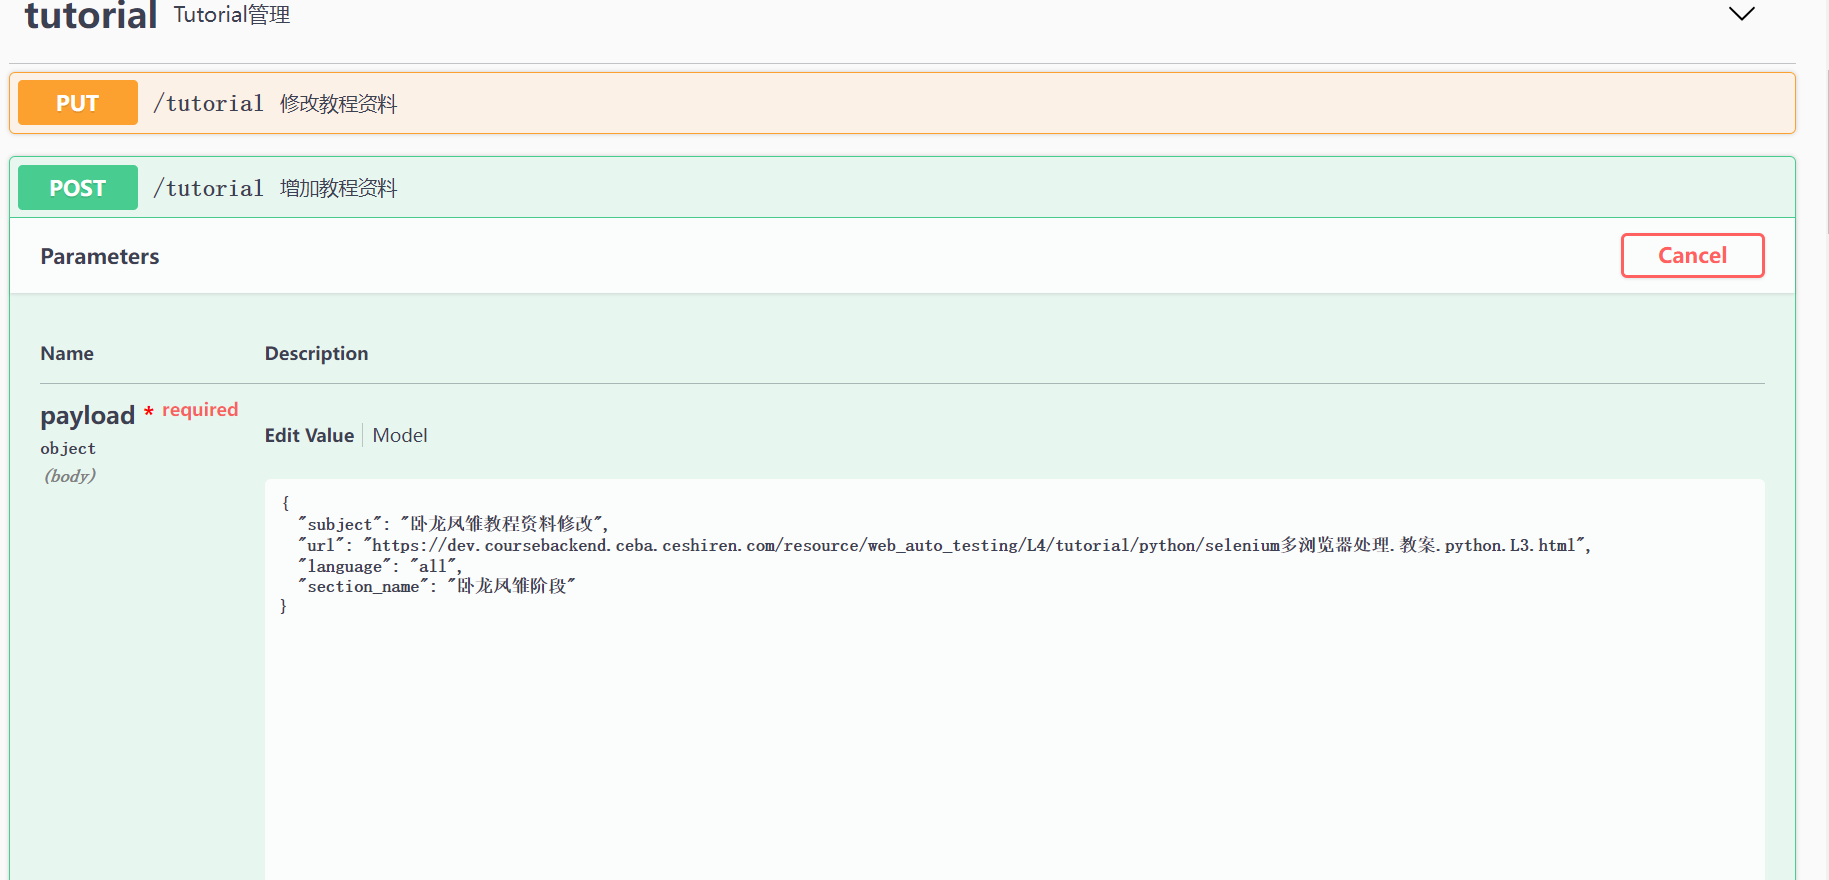Screen dimensions: 1829x880
Task: Click the Tutorial管理 tag description
Action: (232, 15)
